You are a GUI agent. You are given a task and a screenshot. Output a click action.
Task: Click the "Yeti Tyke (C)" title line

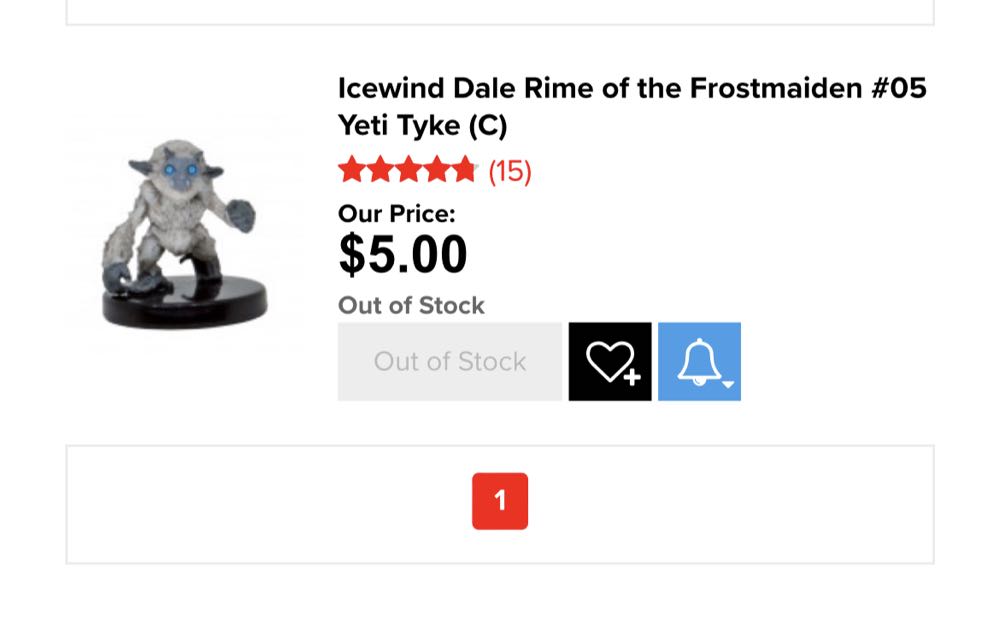(x=422, y=127)
